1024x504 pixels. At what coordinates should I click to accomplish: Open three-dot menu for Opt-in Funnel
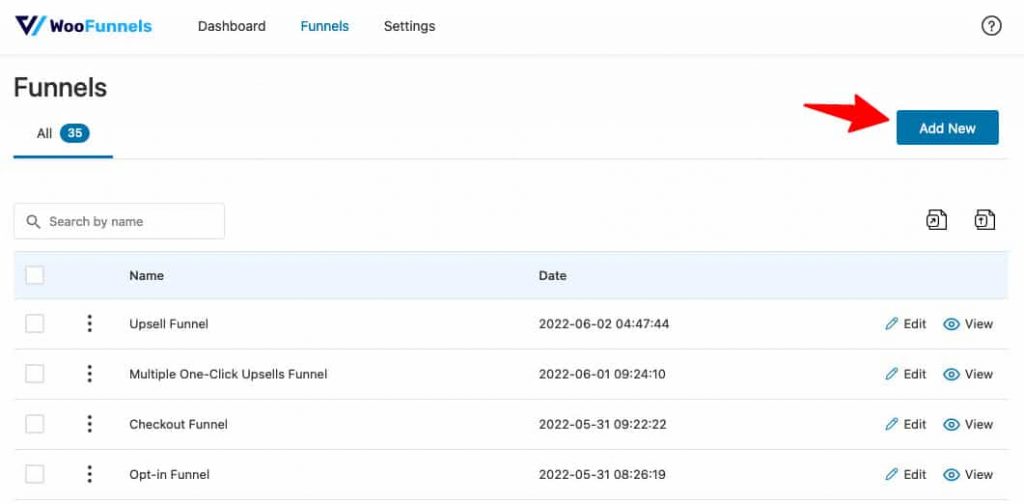coord(89,474)
